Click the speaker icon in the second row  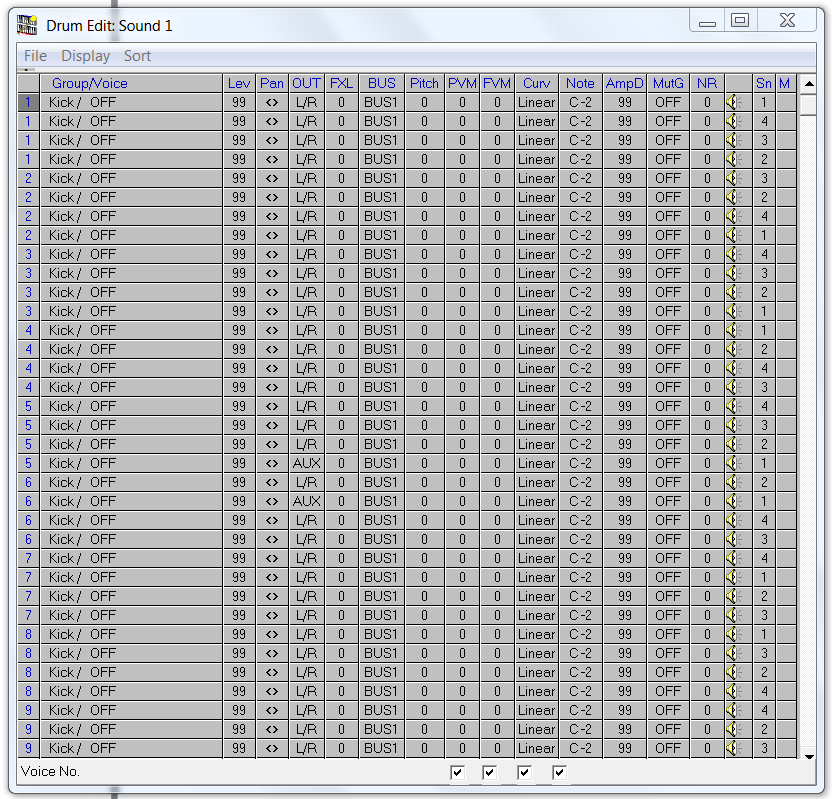click(734, 121)
